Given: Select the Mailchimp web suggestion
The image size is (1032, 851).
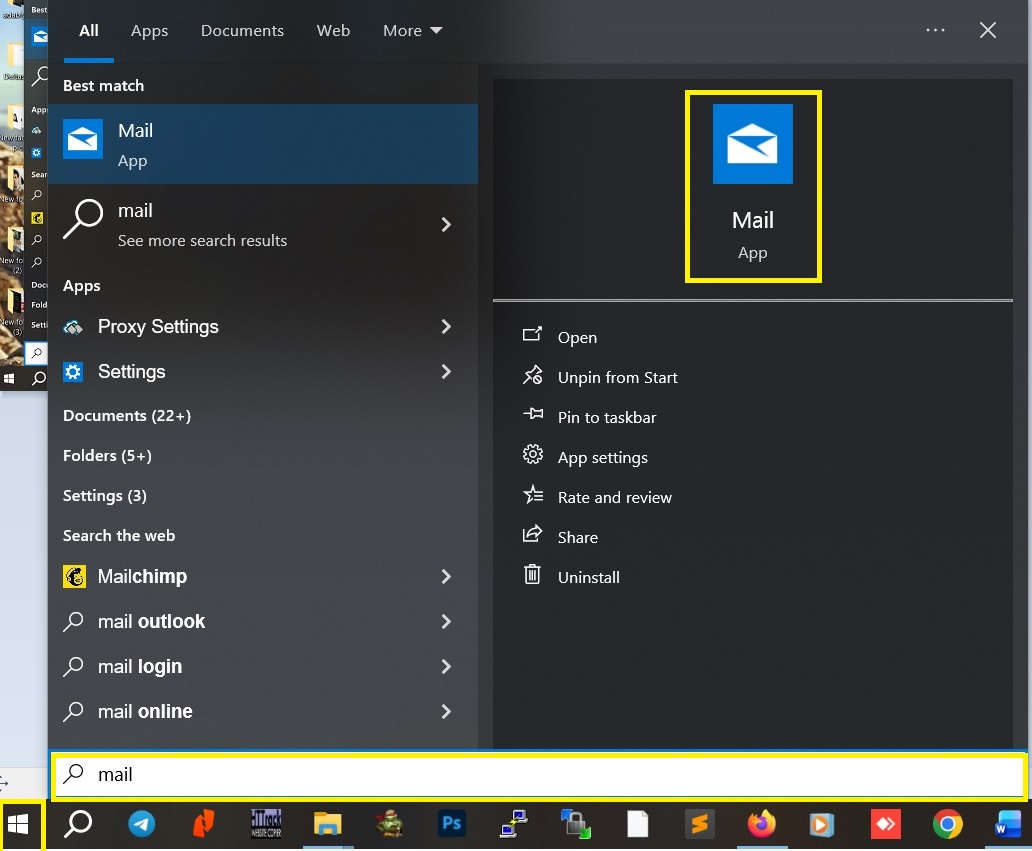Looking at the screenshot, I should [263, 577].
